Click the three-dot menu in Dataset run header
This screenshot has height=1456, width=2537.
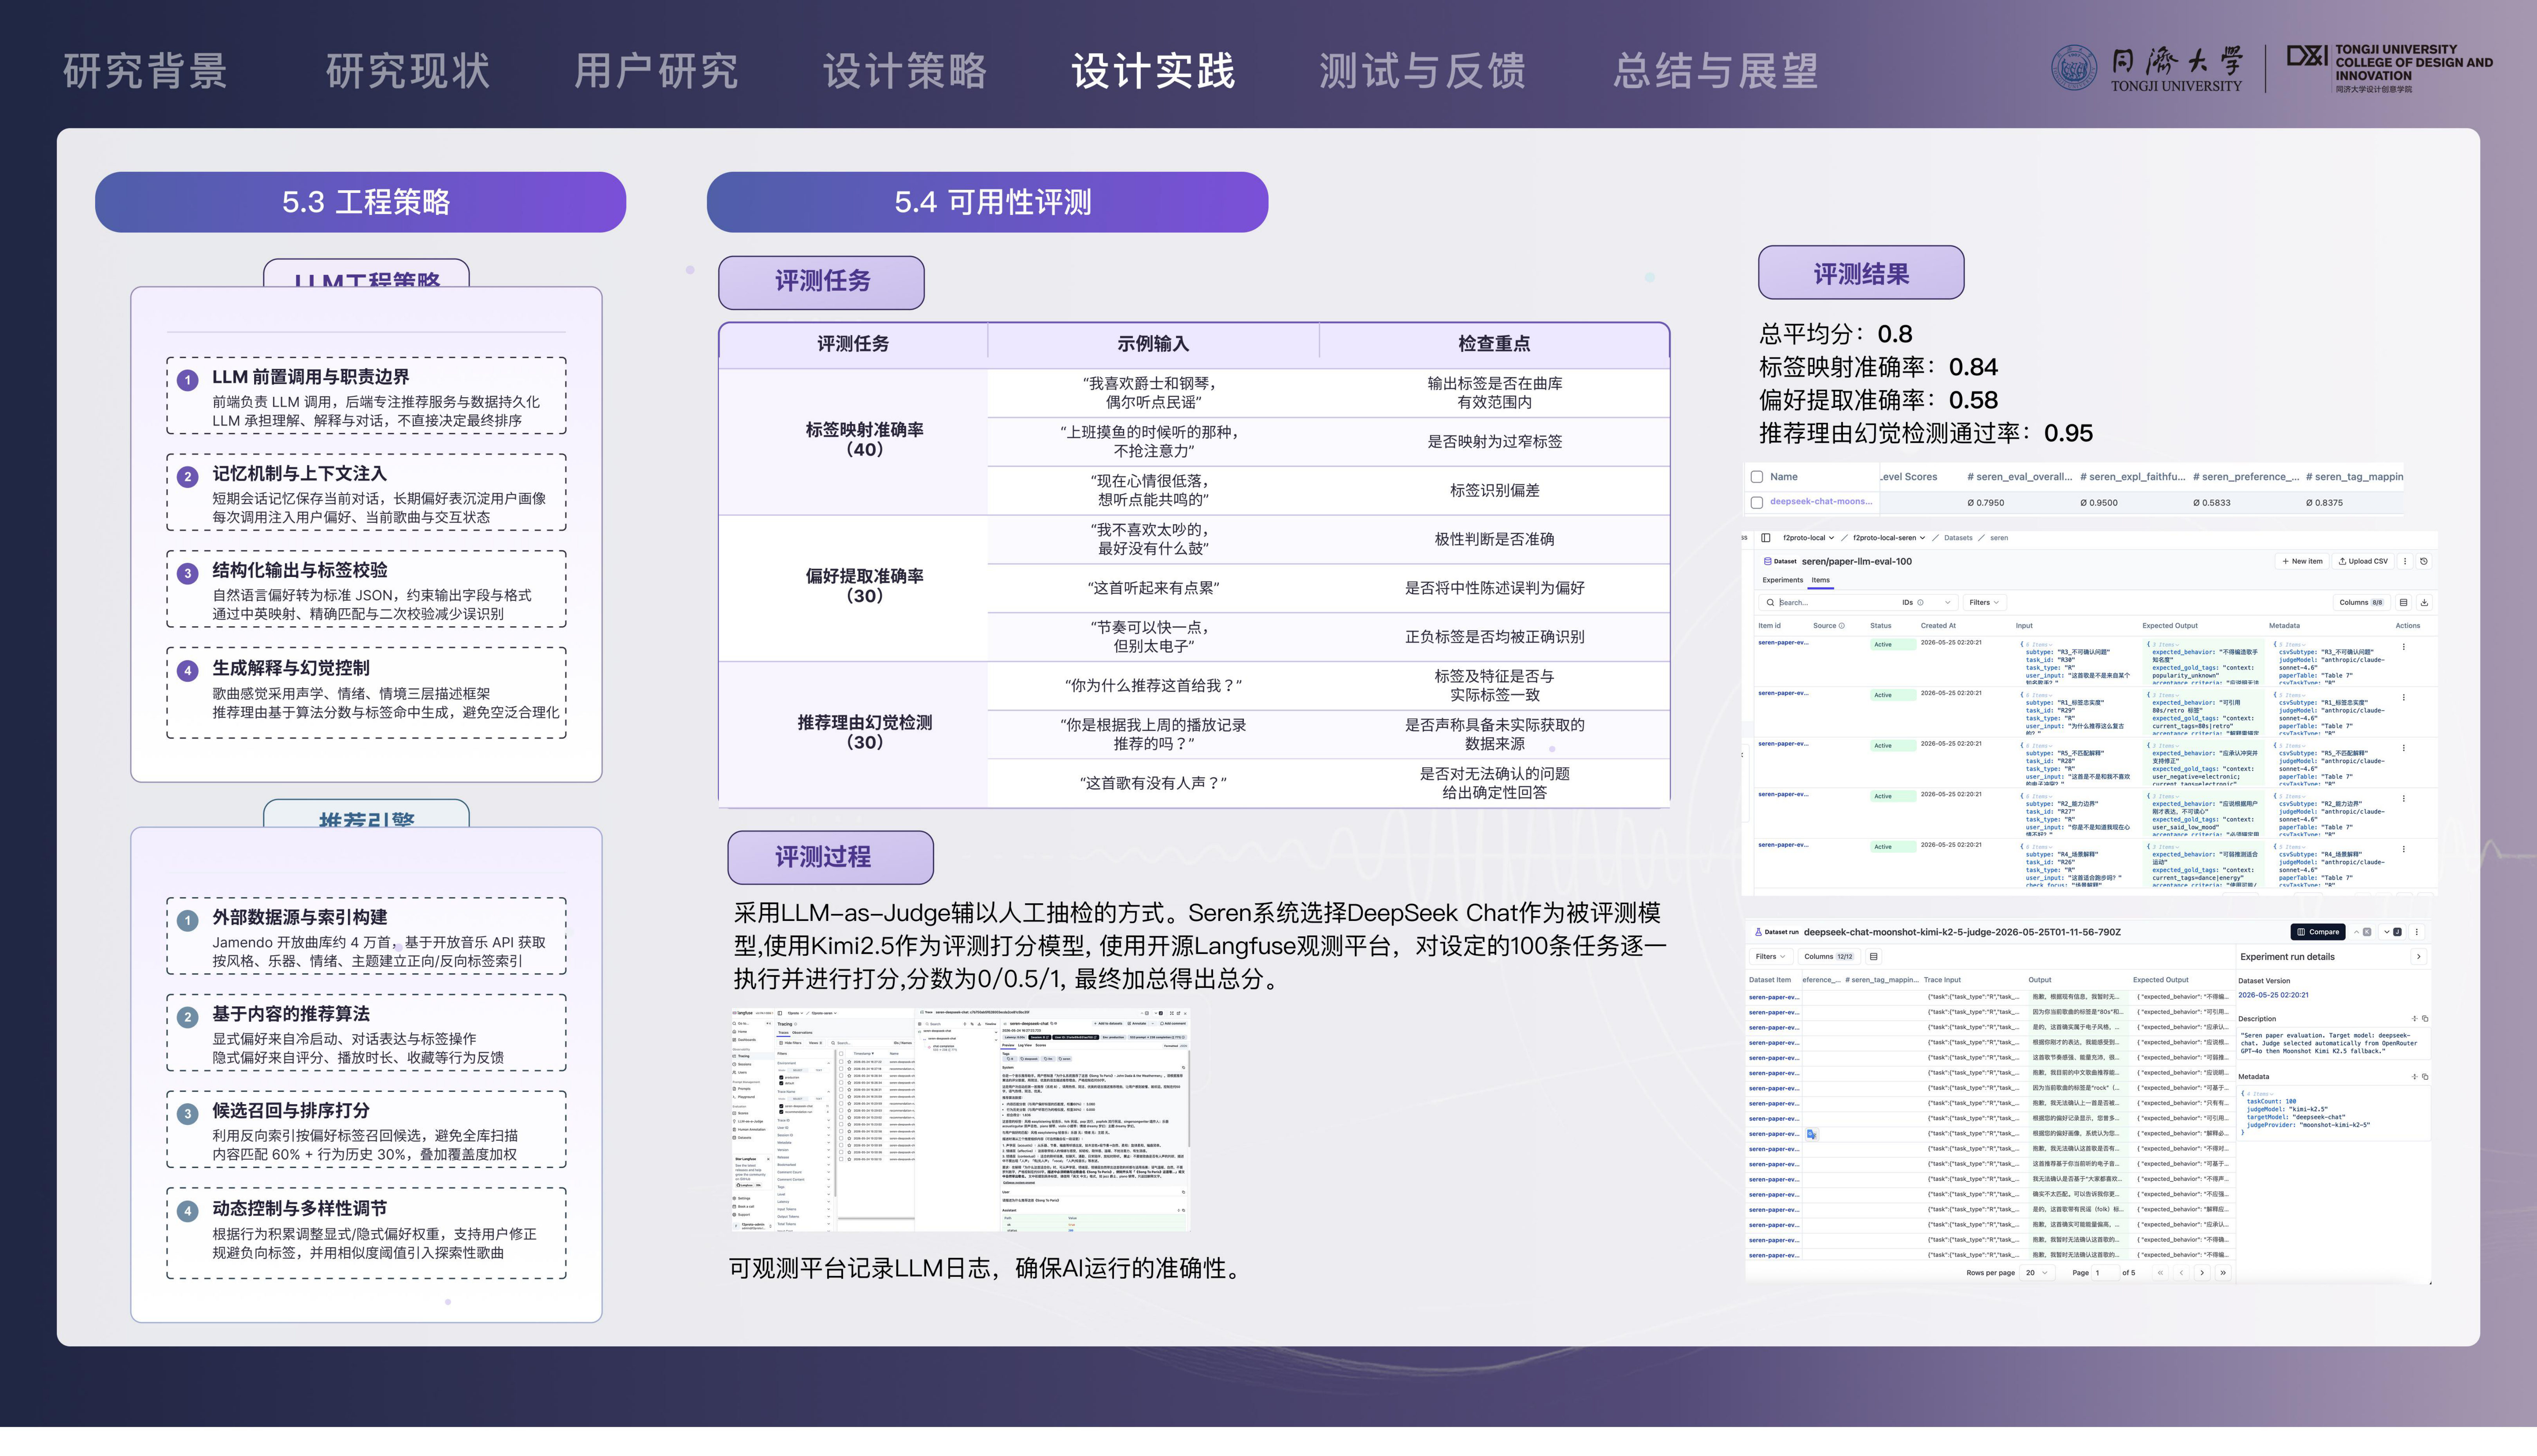coord(2417,932)
